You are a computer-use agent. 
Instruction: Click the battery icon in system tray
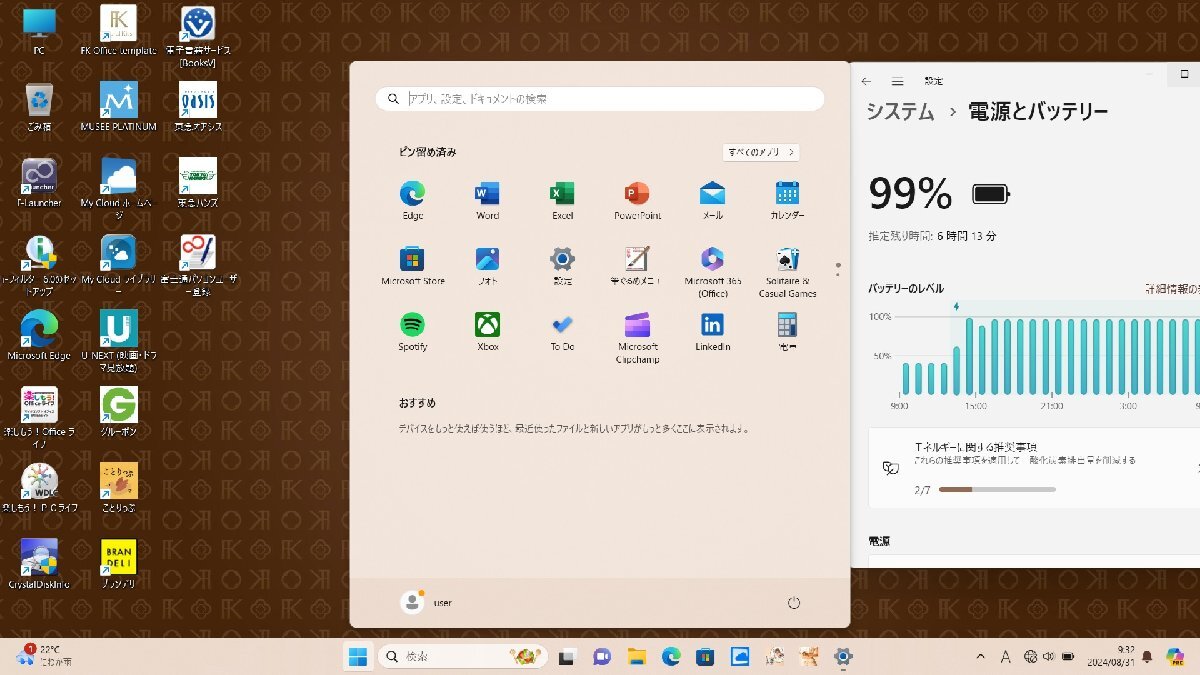click(1068, 656)
